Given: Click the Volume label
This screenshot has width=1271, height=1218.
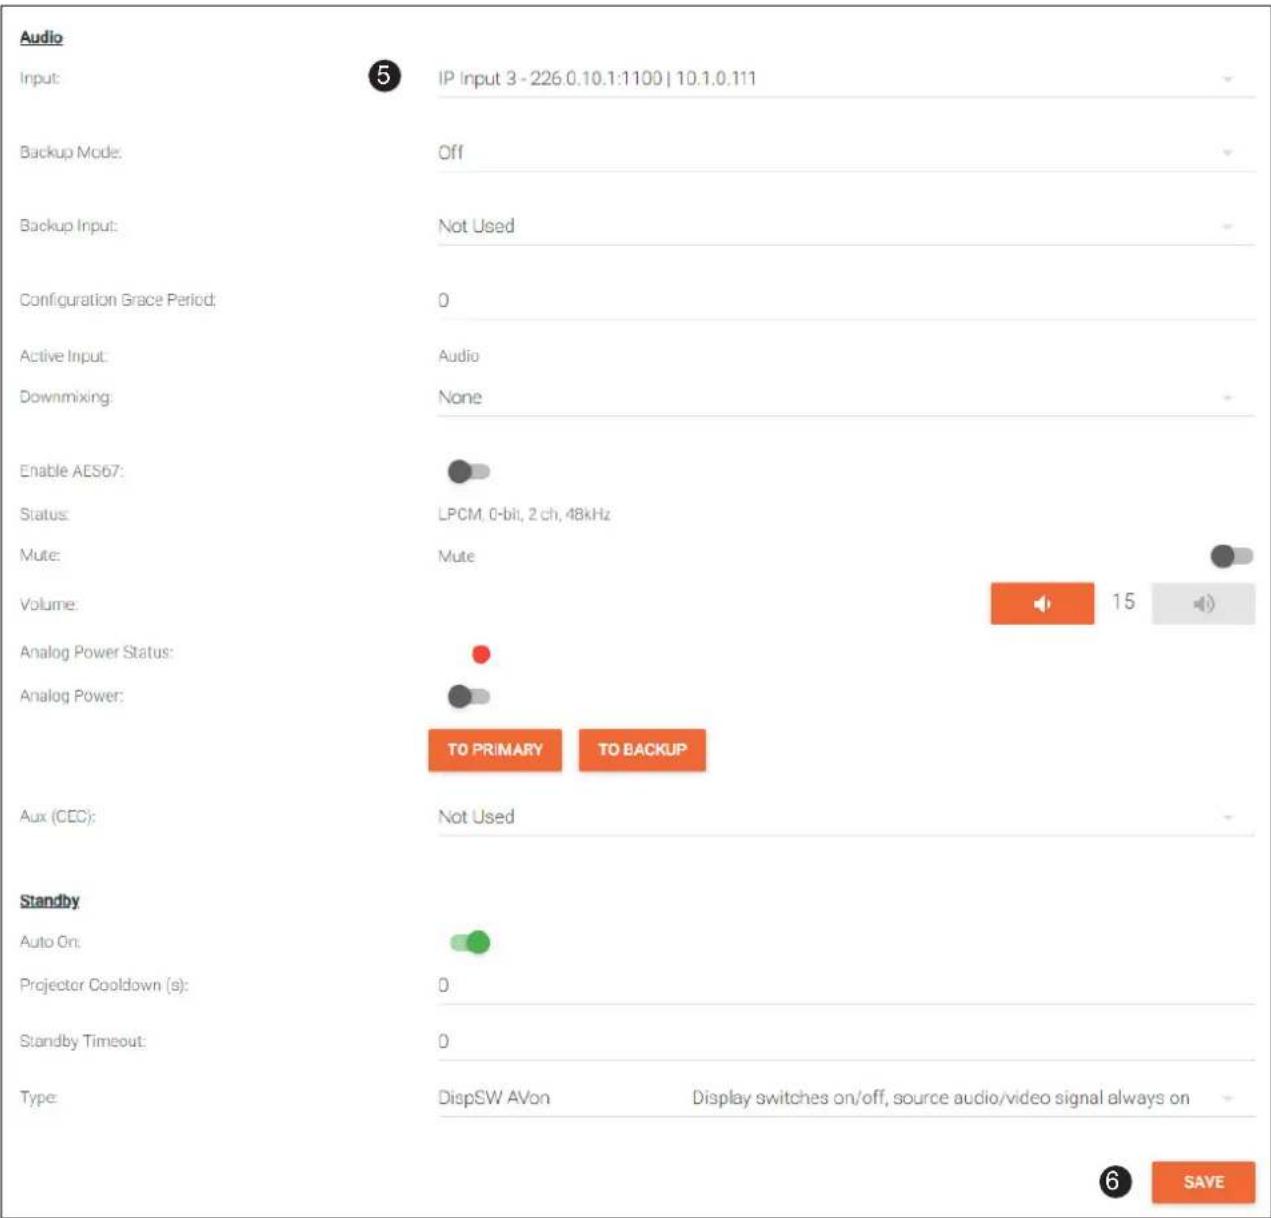Looking at the screenshot, I should coord(48,604).
